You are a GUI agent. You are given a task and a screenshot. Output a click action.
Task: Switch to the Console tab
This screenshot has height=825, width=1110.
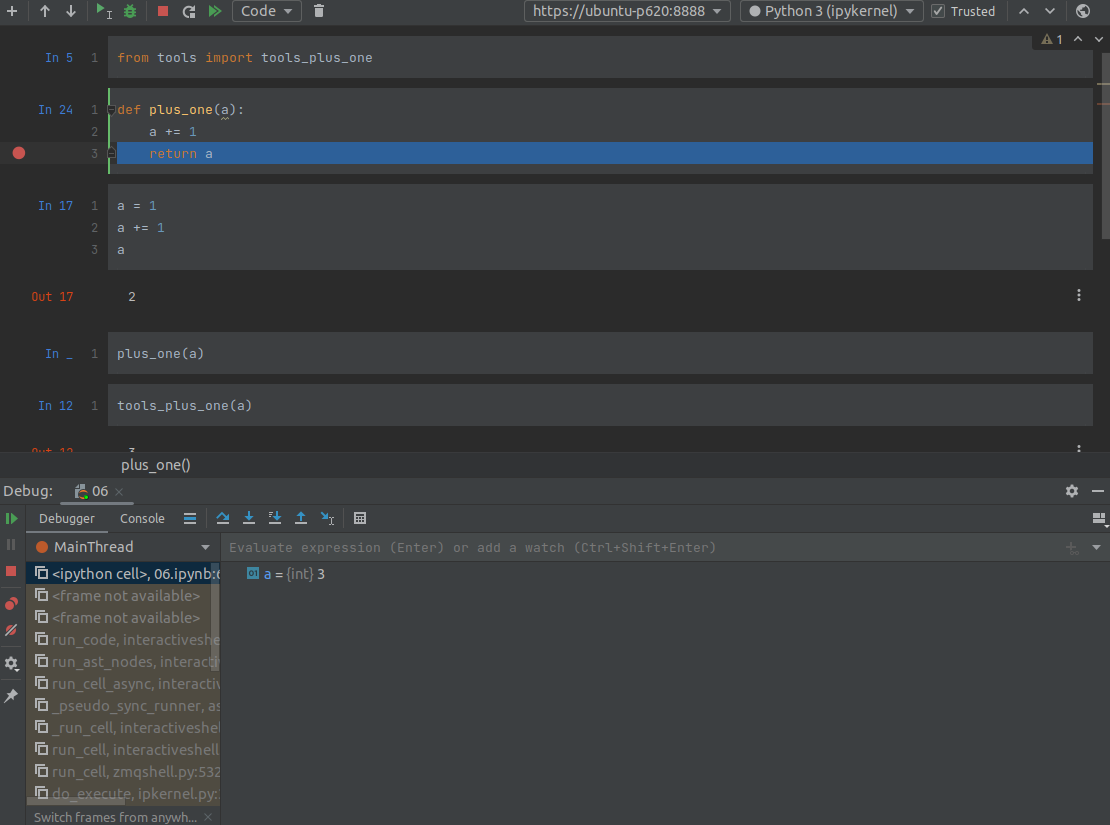click(x=142, y=518)
